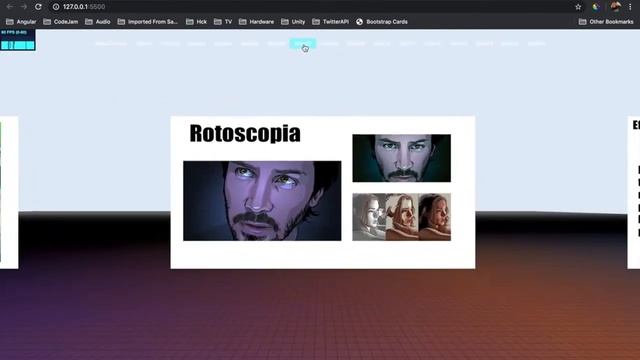This screenshot has height=360, width=640.
Task: Open the Angular bookmarks folder
Action: click(21, 22)
